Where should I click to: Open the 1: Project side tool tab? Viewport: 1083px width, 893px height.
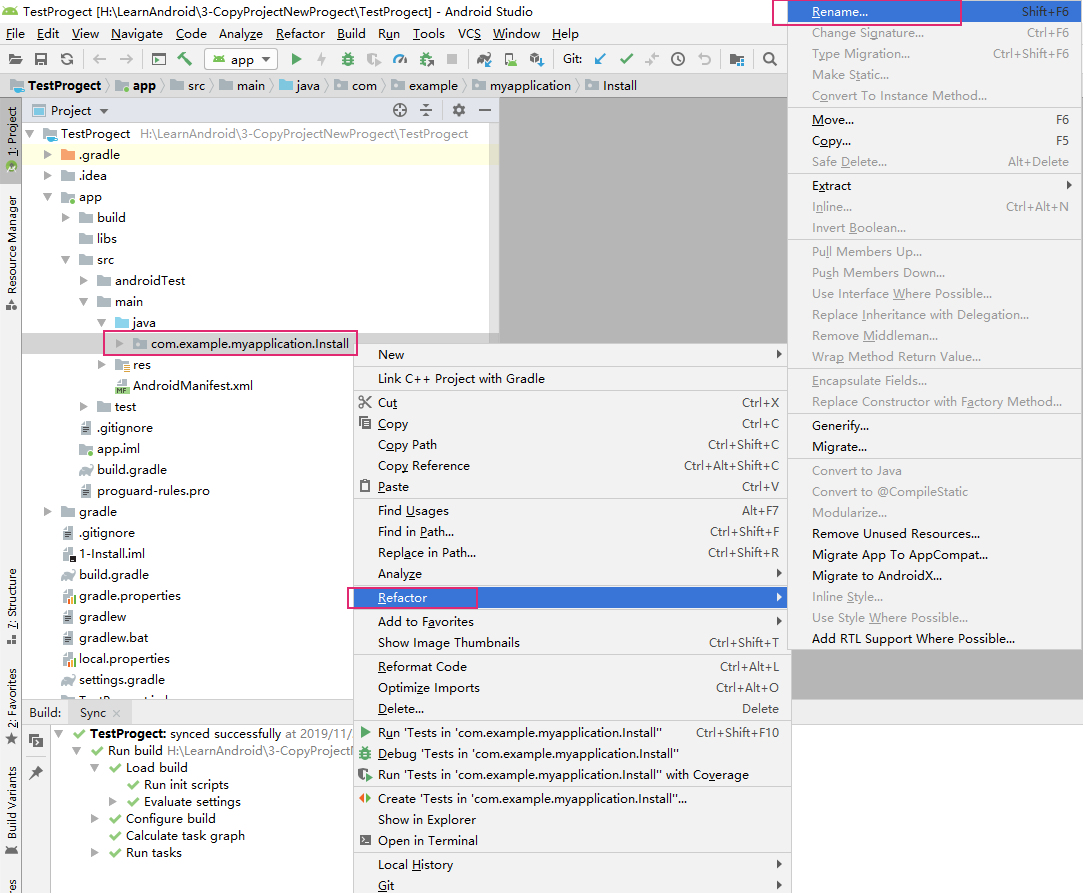click(x=11, y=140)
